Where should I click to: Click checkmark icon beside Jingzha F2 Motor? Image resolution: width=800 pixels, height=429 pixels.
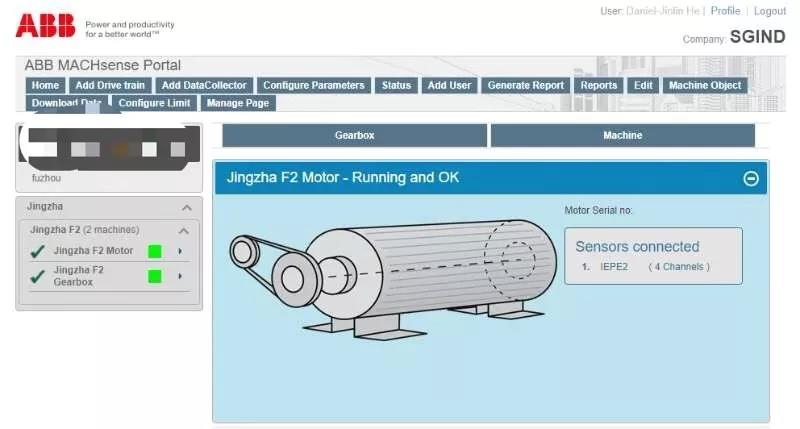[x=37, y=251]
